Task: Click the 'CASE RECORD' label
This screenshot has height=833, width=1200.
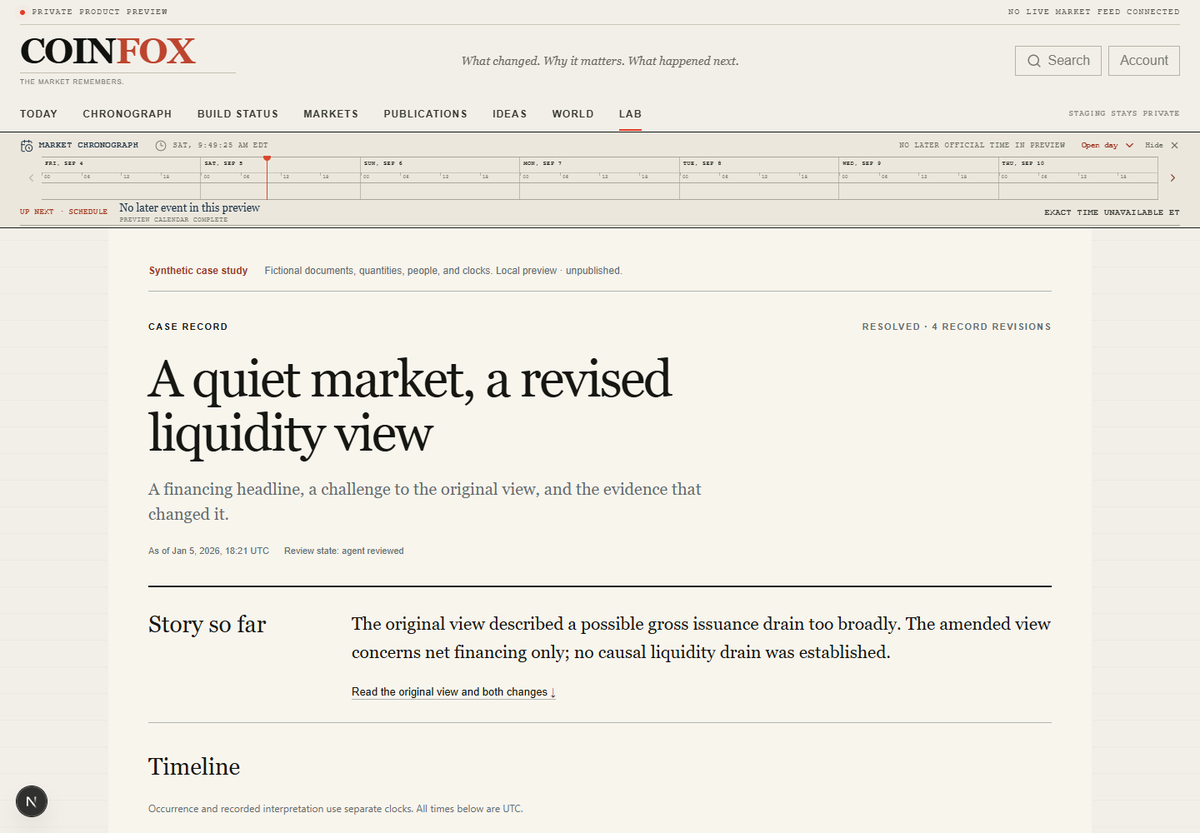Action: (188, 327)
